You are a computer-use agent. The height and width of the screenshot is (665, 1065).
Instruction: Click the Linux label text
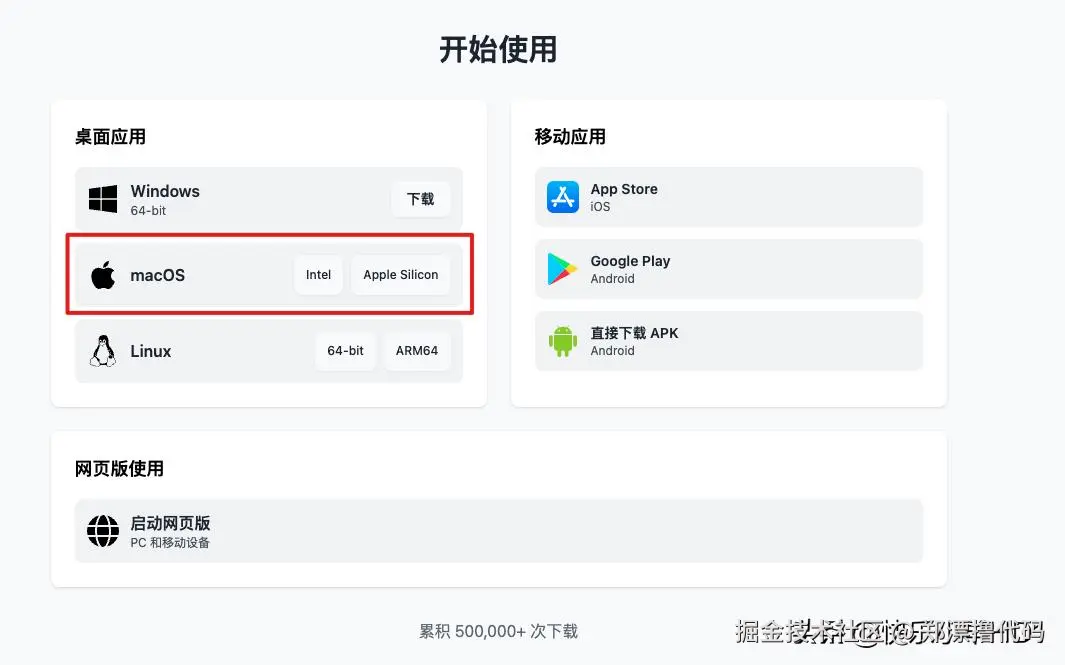[x=151, y=351]
